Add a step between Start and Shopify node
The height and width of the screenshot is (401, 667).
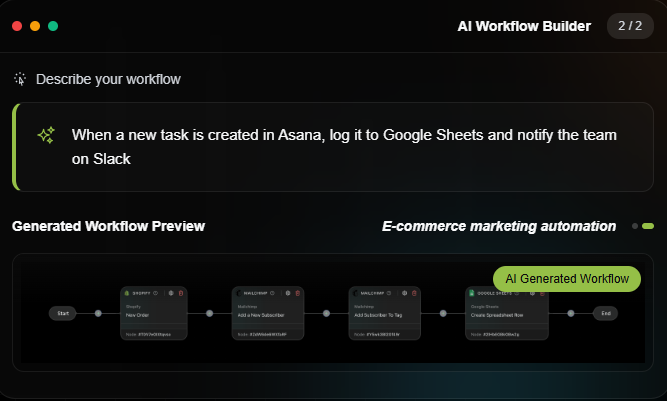[x=98, y=313]
